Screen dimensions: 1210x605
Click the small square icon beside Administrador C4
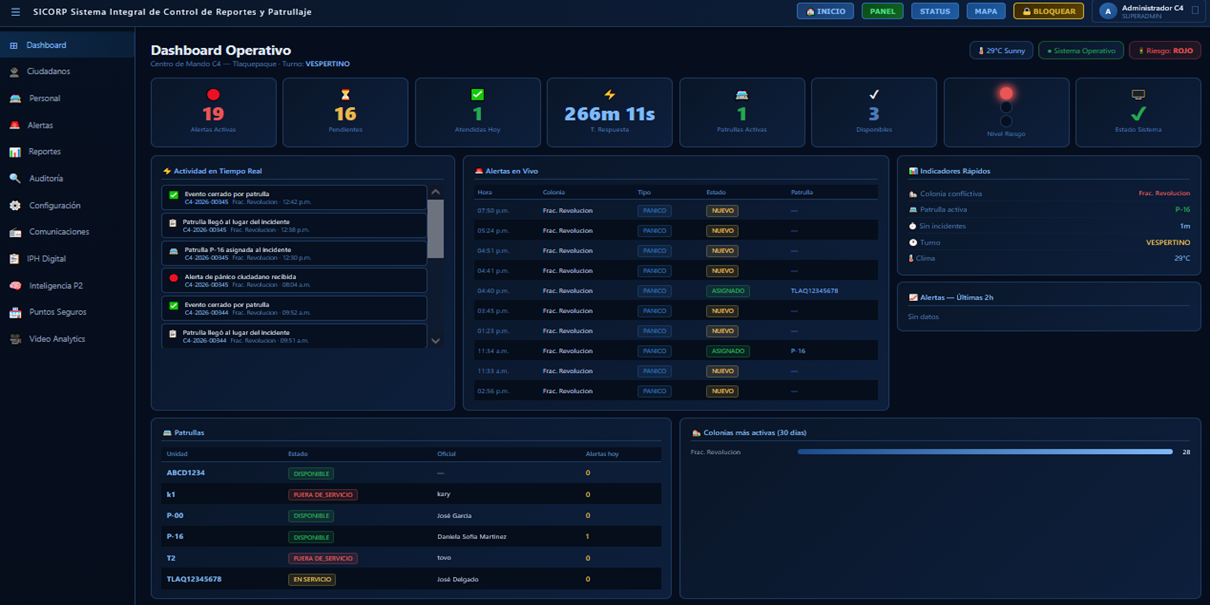(1195, 11)
